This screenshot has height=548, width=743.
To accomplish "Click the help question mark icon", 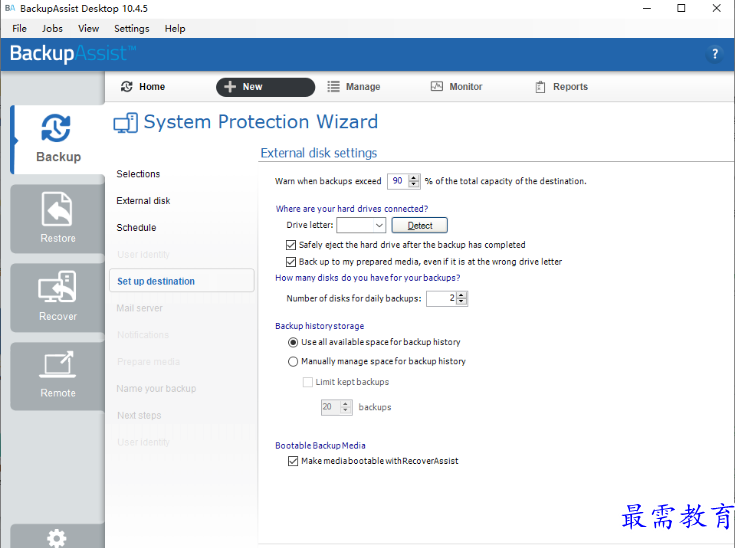I will pos(715,54).
